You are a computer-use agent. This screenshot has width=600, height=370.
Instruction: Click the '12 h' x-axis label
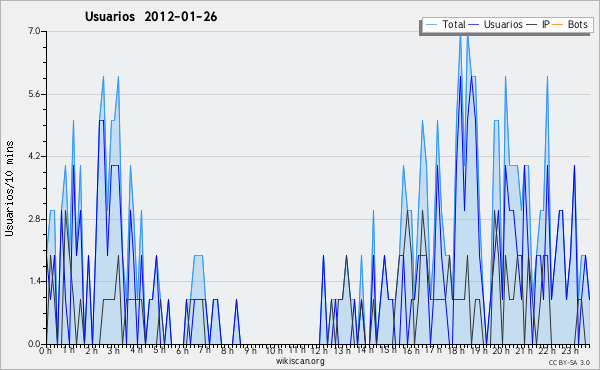click(x=319, y=351)
